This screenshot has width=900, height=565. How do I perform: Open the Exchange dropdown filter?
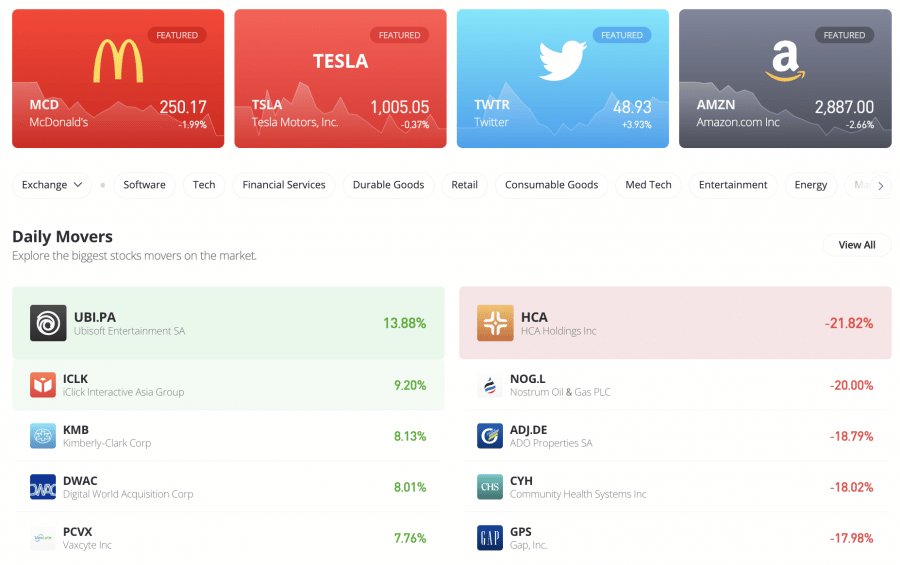coord(52,185)
